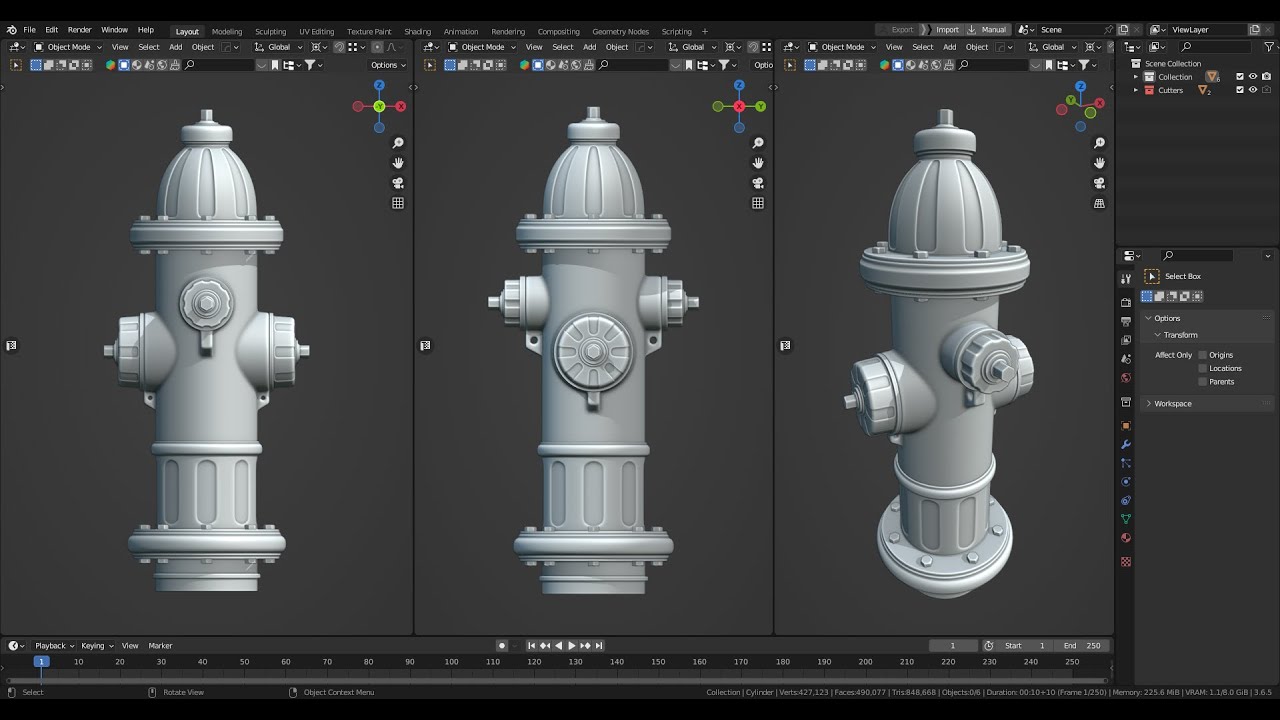Viewport: 1280px width, 720px height.
Task: Click the Select Box tool in properties
Action: 1152,276
